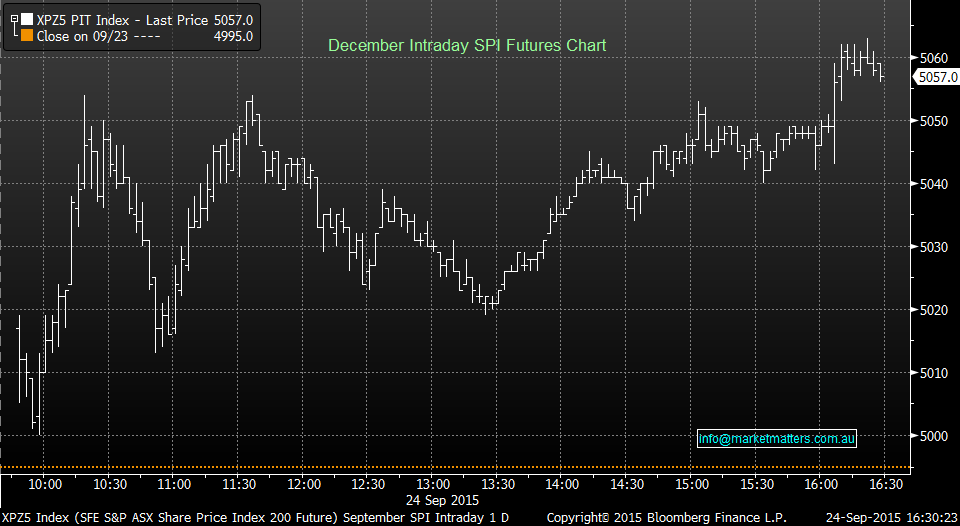The image size is (960, 526).
Task: Open the info@marketmatters.com.au email link
Action: pos(777,438)
